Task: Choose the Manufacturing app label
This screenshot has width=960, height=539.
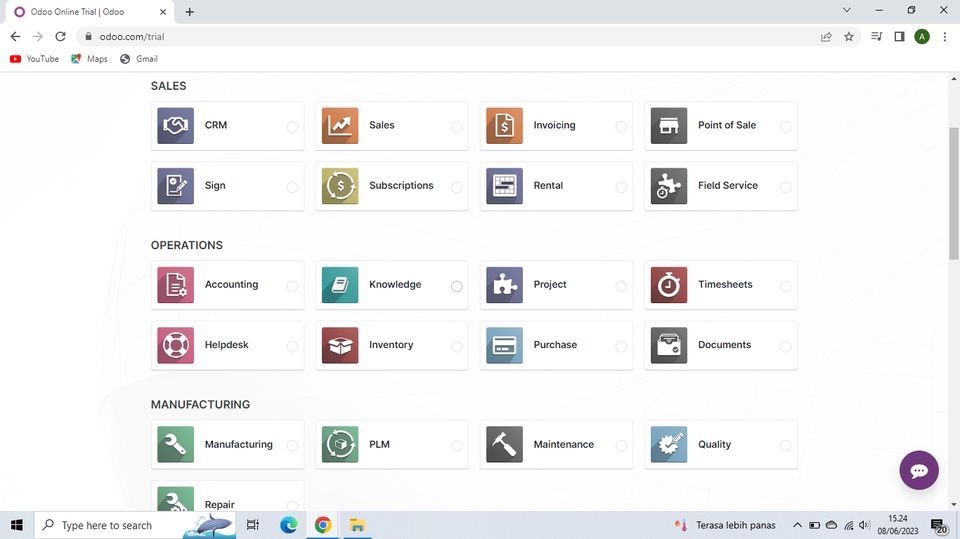Action: click(x=238, y=445)
